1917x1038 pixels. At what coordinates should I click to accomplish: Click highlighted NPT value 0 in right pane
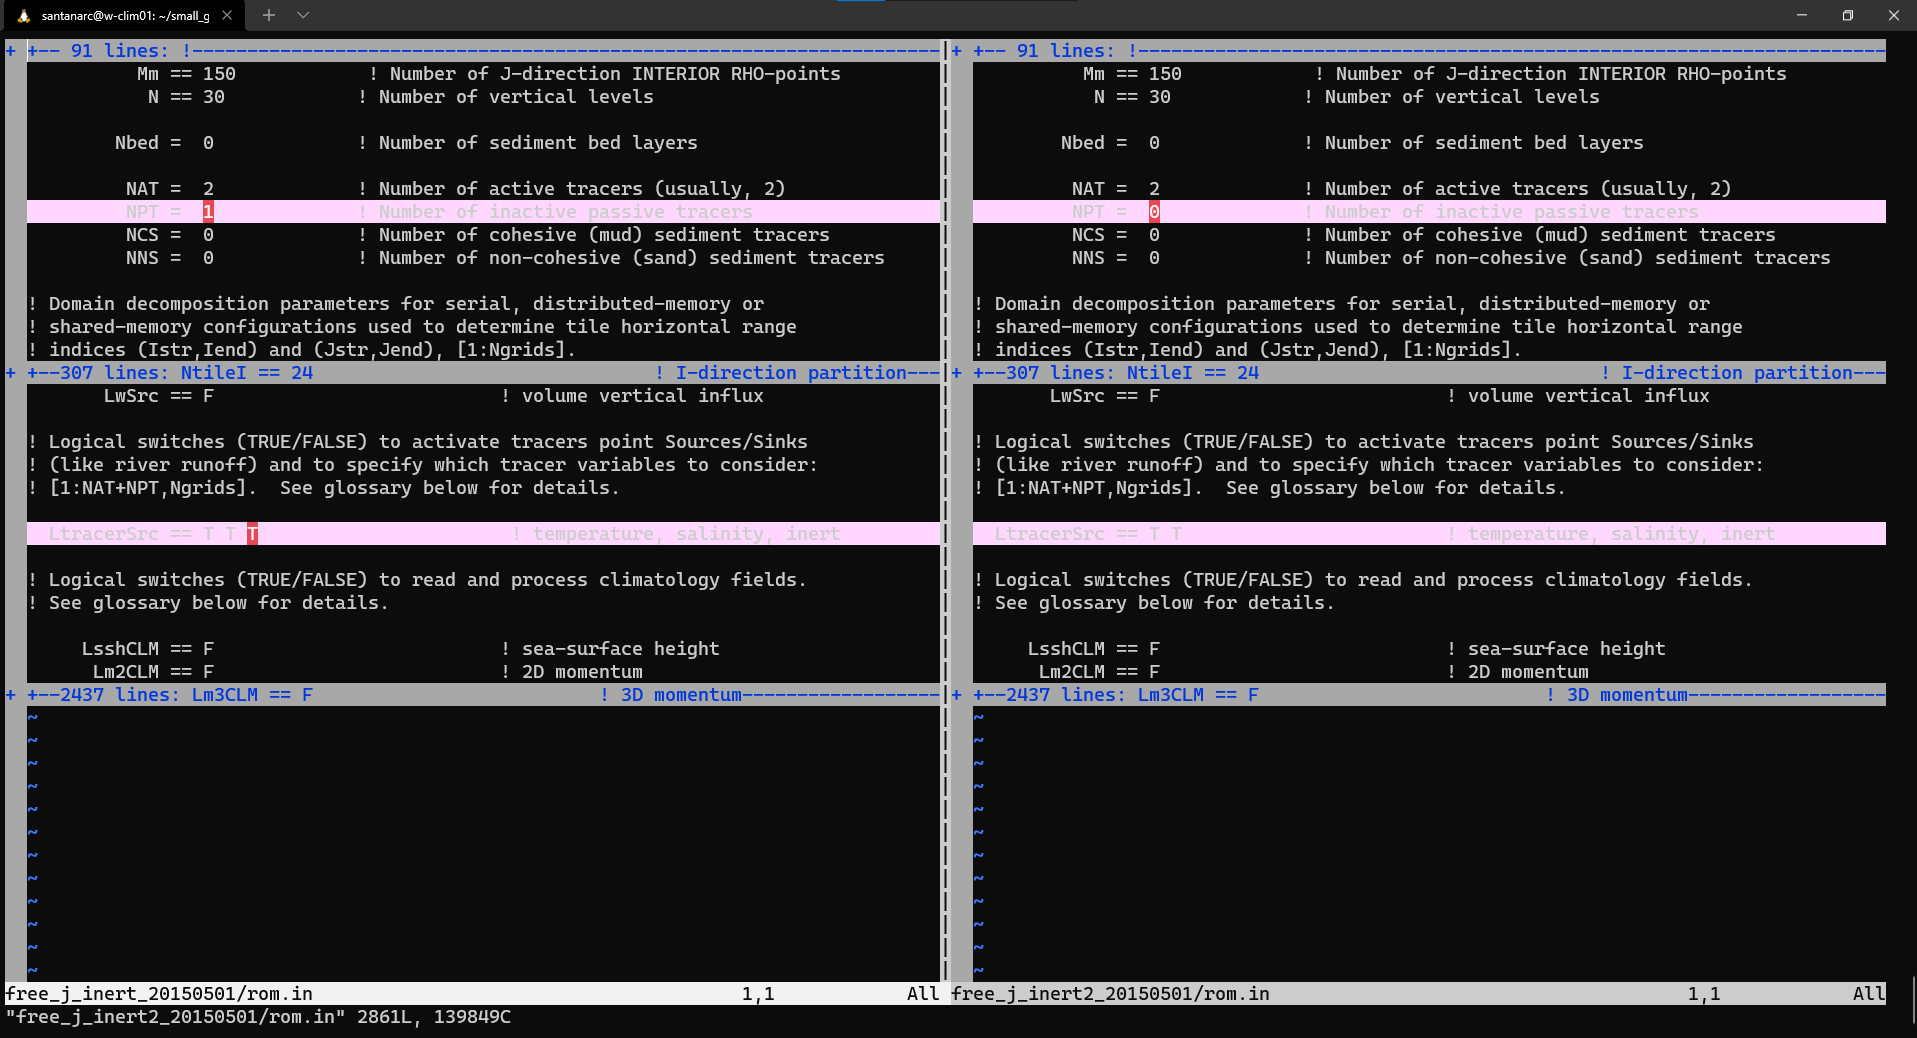(x=1154, y=212)
